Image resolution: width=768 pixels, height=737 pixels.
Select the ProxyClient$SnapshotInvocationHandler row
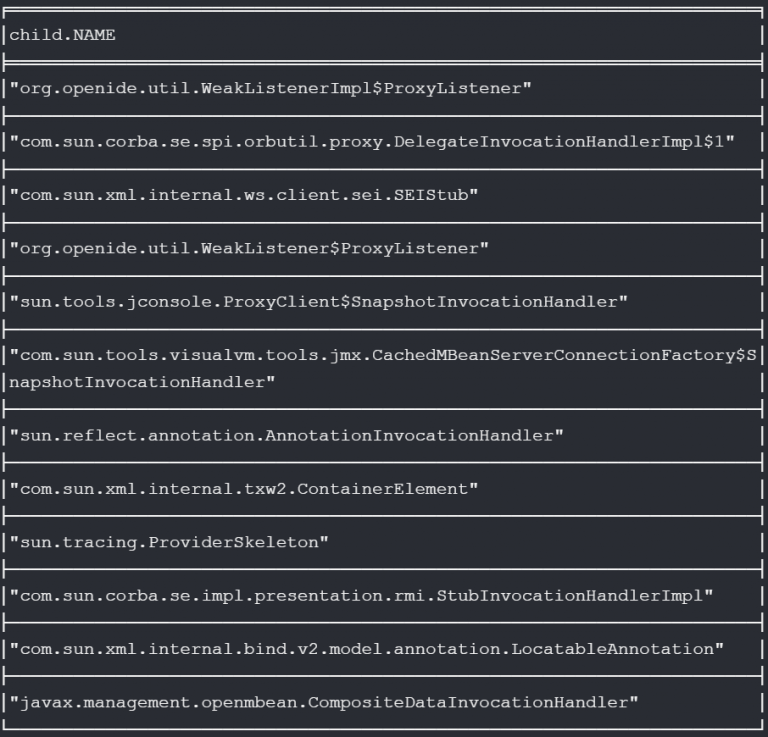(x=318, y=300)
